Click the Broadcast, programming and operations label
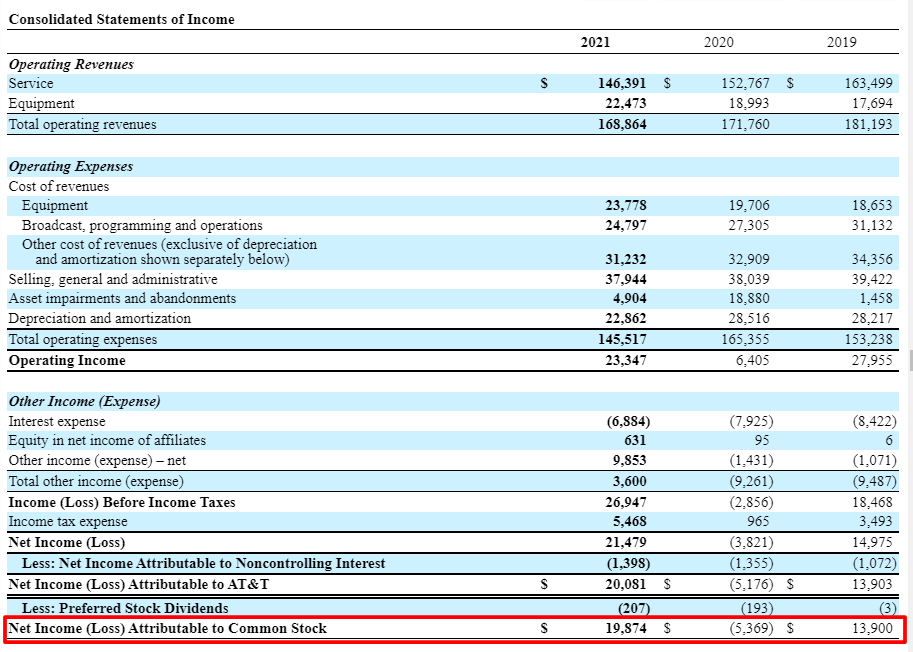Image resolution: width=913 pixels, height=652 pixels. (142, 226)
